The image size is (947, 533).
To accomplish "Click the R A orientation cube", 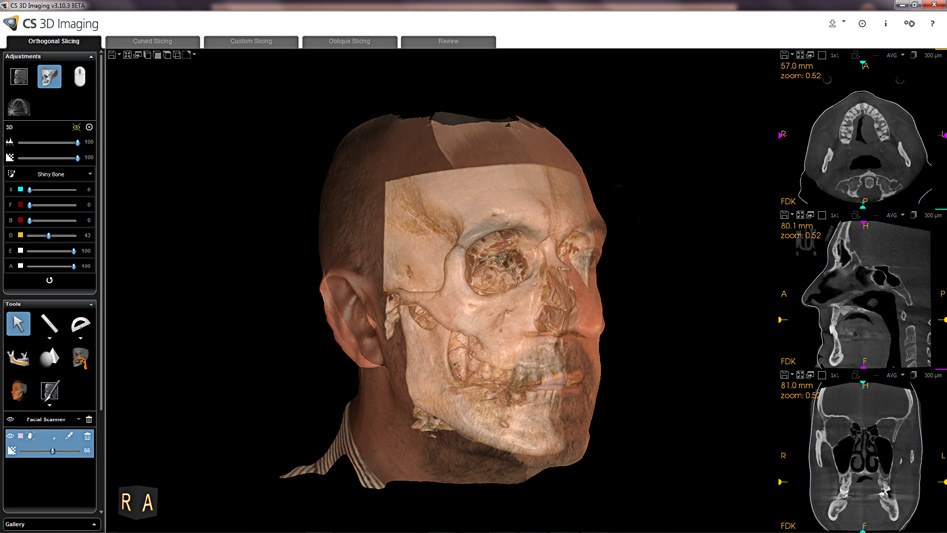I will pyautogui.click(x=138, y=502).
